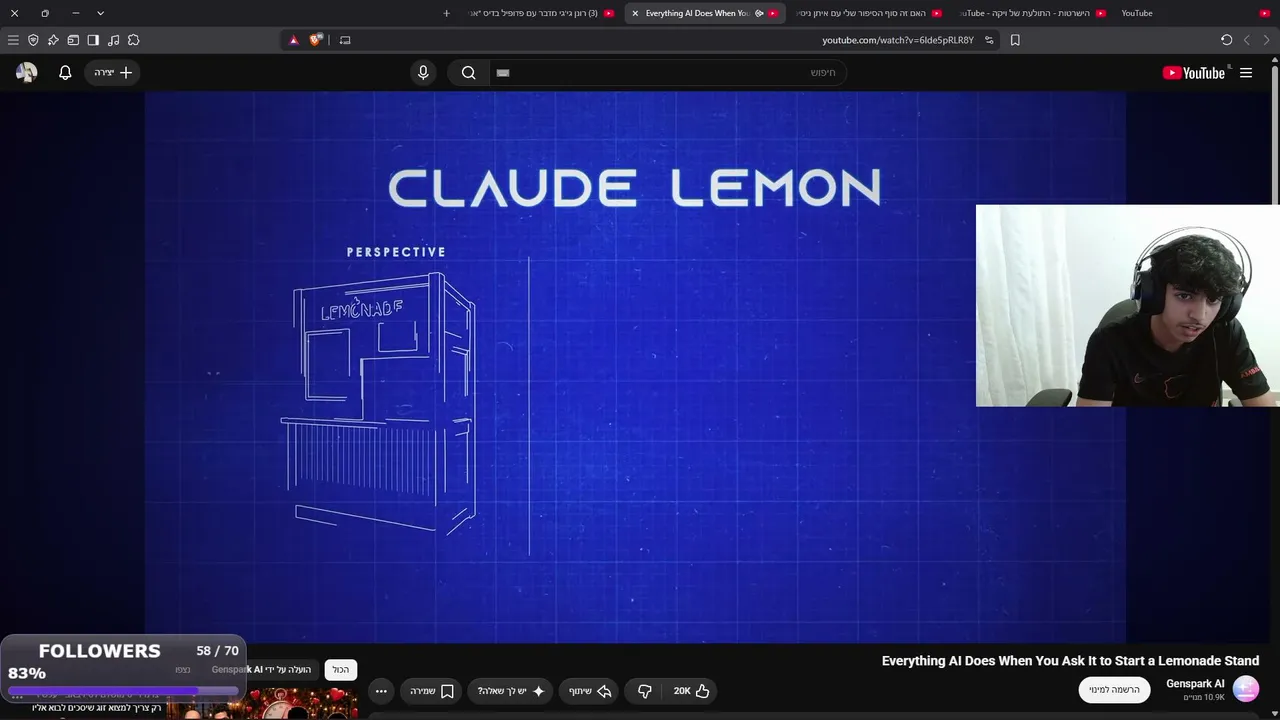Subscribe with the 'הרשמה למינוי' button
The image size is (1280, 720).
click(1114, 690)
